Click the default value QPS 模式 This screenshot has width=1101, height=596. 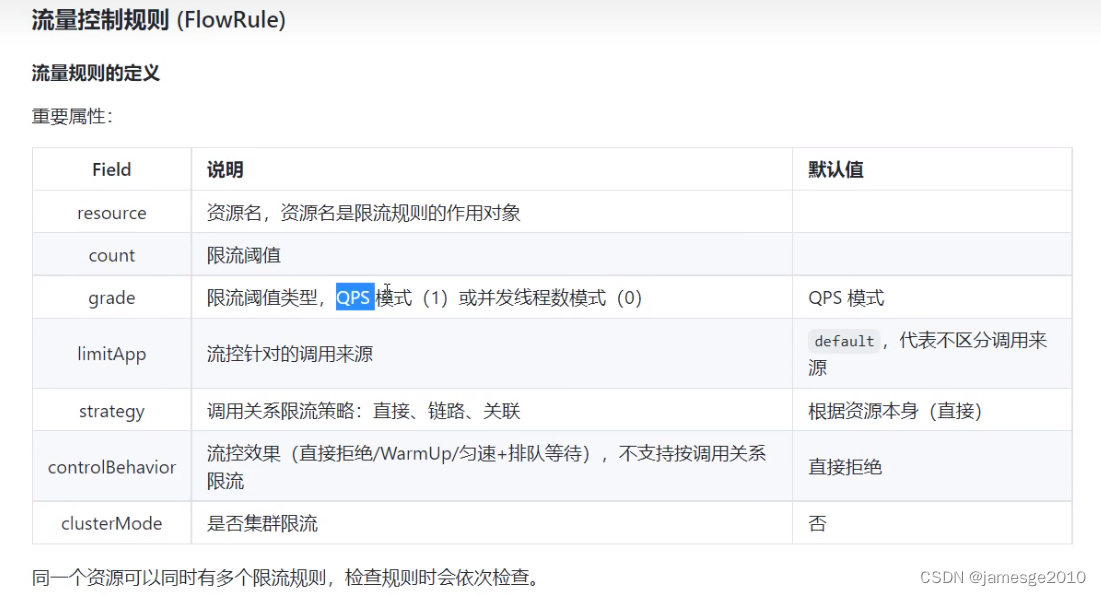(x=846, y=298)
